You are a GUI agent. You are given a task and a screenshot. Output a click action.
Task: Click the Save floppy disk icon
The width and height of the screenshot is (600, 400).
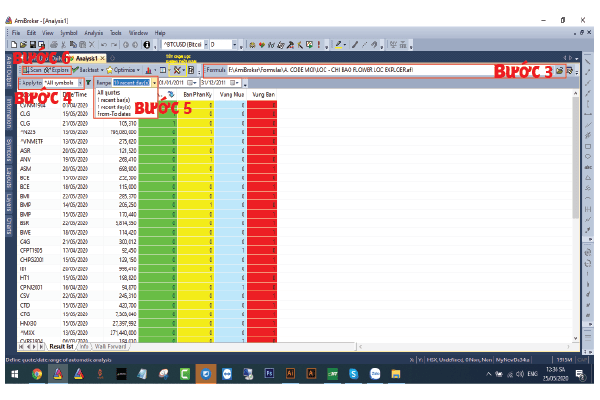point(33,45)
